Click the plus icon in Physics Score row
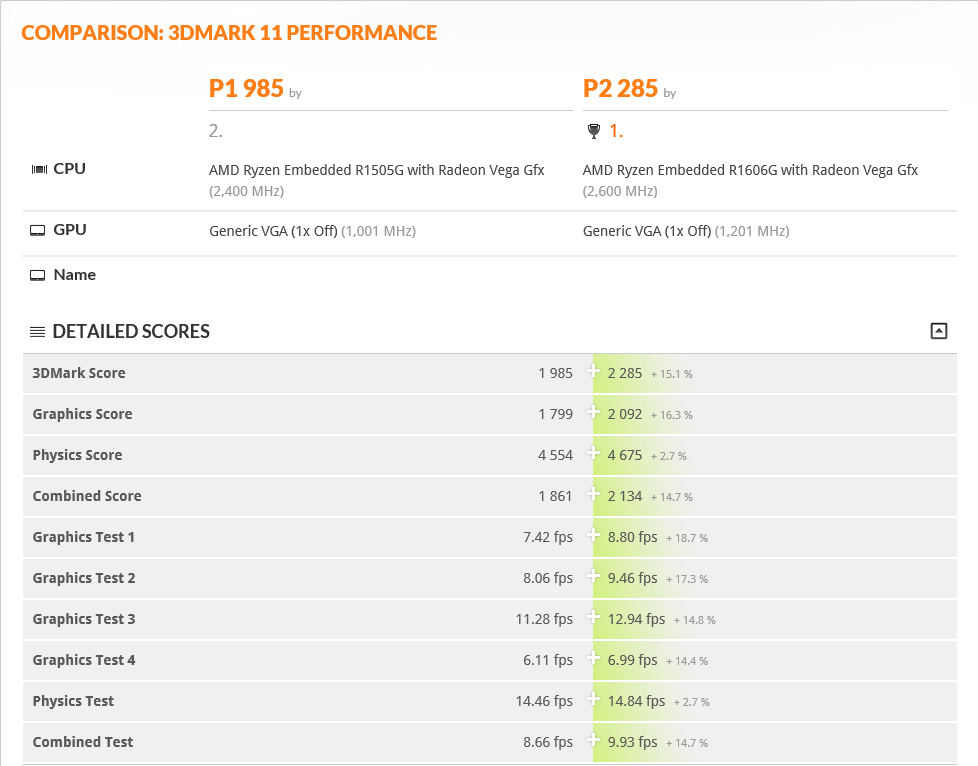This screenshot has height=766, width=978. coord(594,454)
